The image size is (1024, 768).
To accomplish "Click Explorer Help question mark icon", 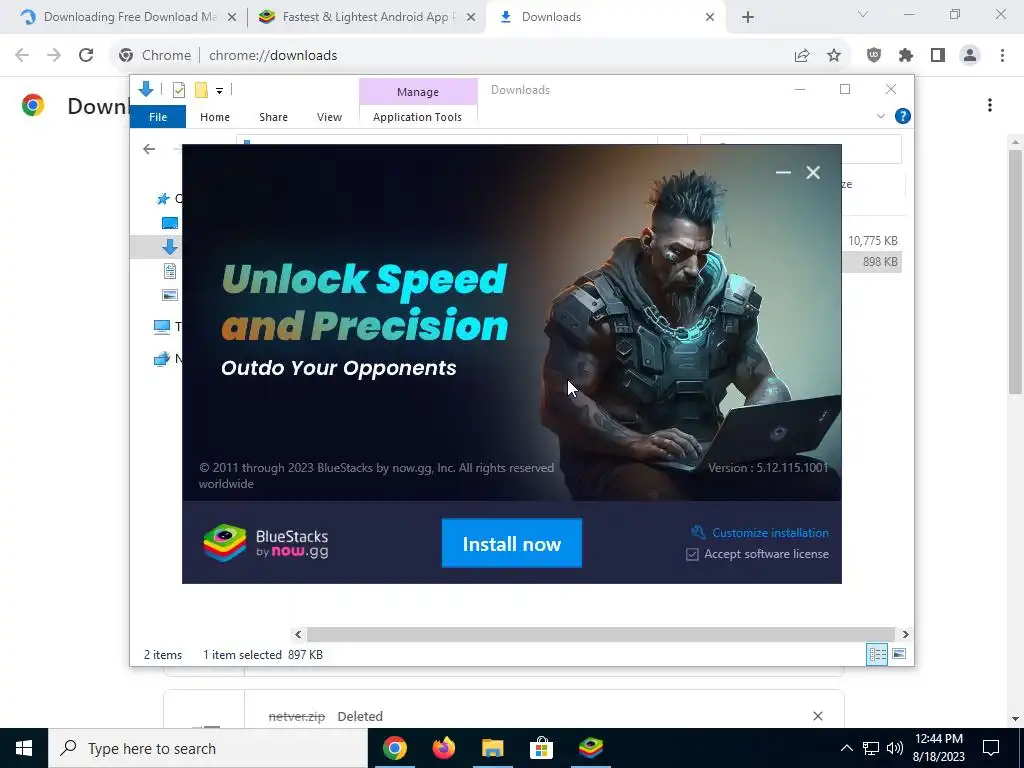I will tap(903, 116).
